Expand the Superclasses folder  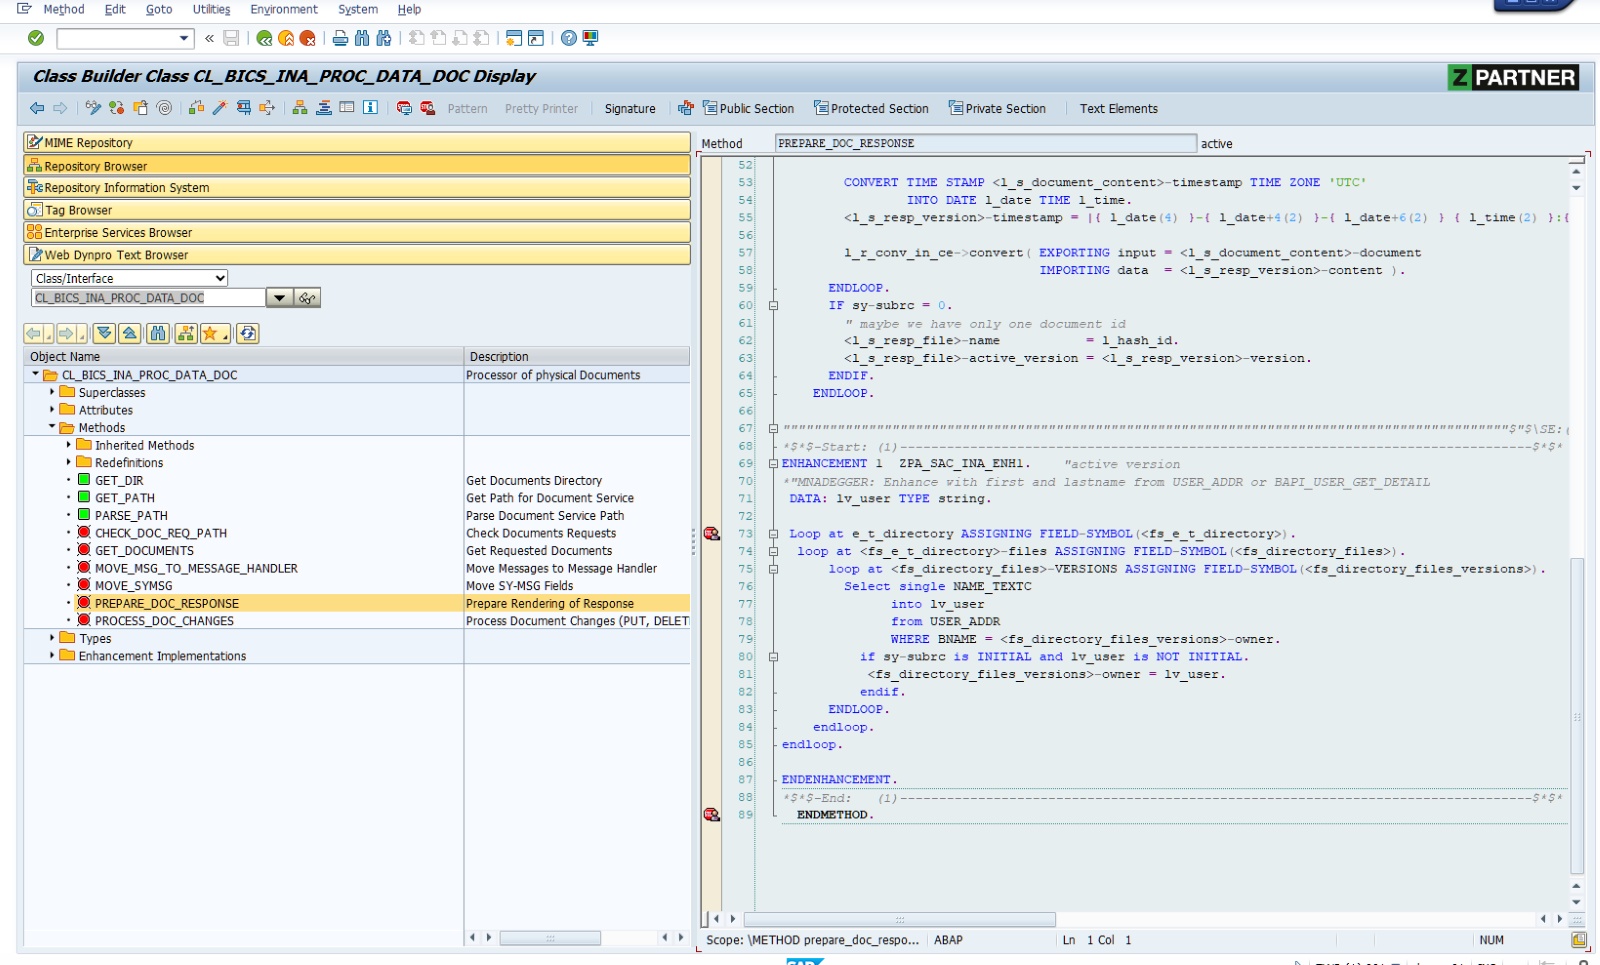coord(52,392)
